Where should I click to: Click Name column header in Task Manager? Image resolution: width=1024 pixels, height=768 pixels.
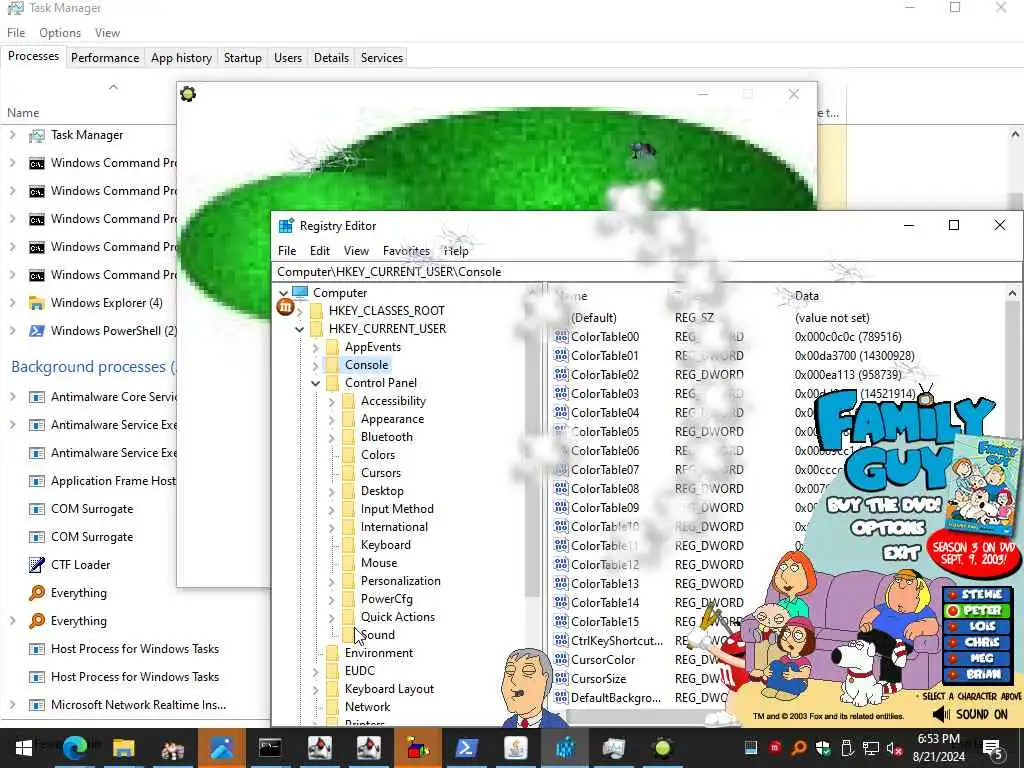coord(23,112)
